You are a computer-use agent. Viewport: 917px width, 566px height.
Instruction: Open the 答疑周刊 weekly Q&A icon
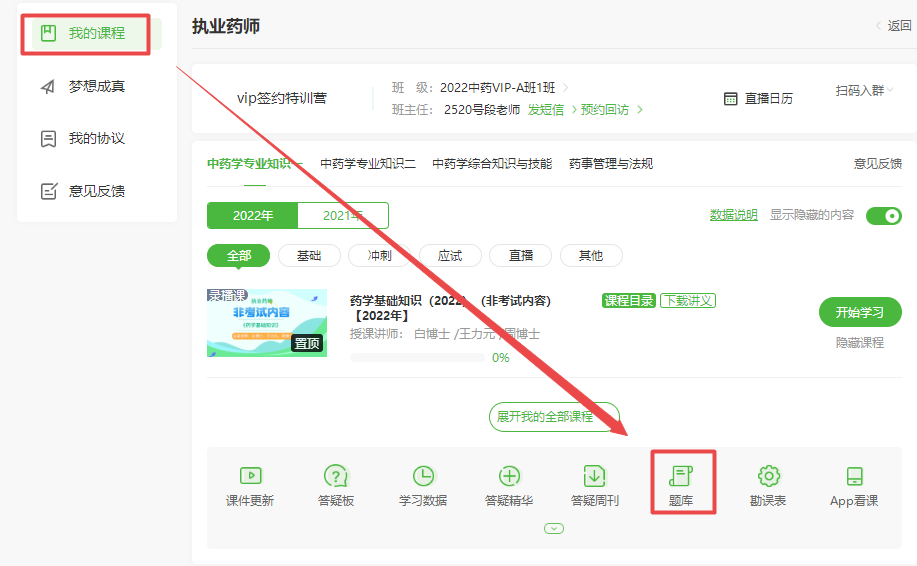tap(595, 477)
